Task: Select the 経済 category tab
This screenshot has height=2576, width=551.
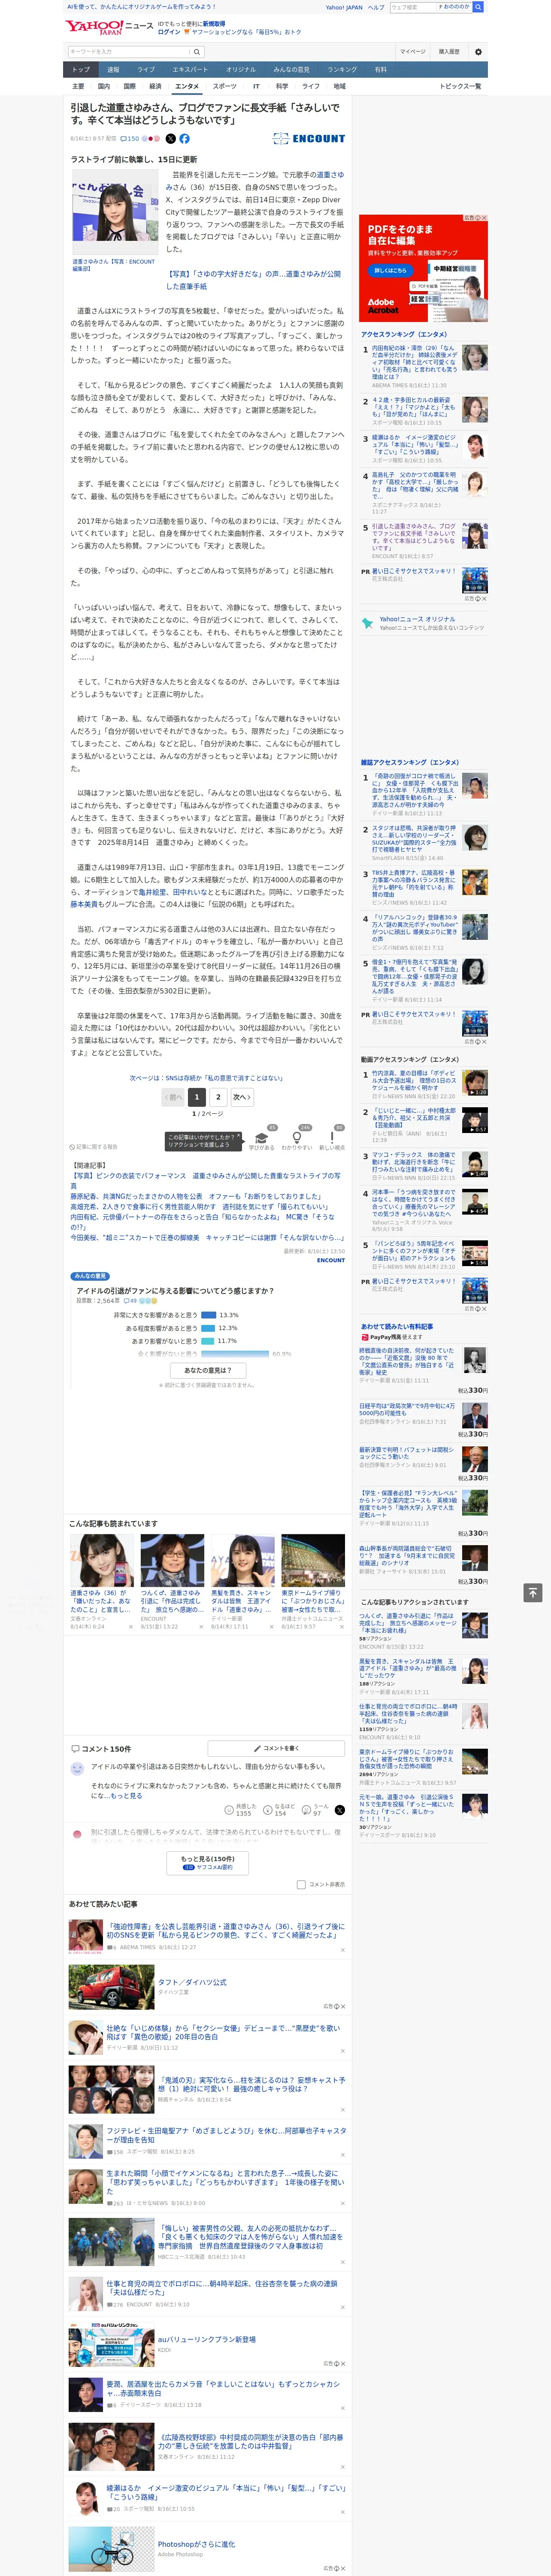Action: 155,86
